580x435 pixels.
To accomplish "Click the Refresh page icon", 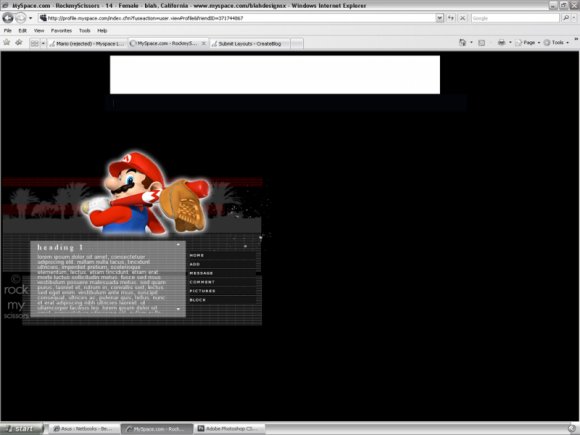I will click(x=451, y=18).
